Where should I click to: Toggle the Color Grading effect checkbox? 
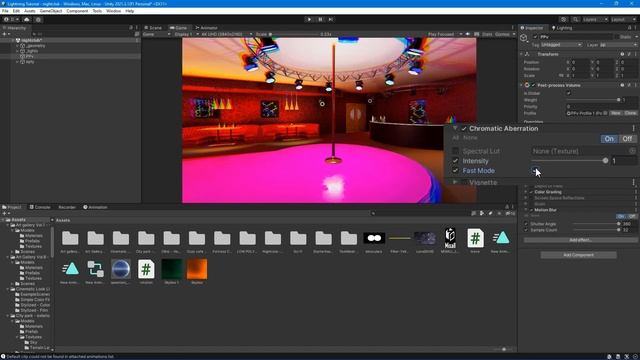pos(531,192)
